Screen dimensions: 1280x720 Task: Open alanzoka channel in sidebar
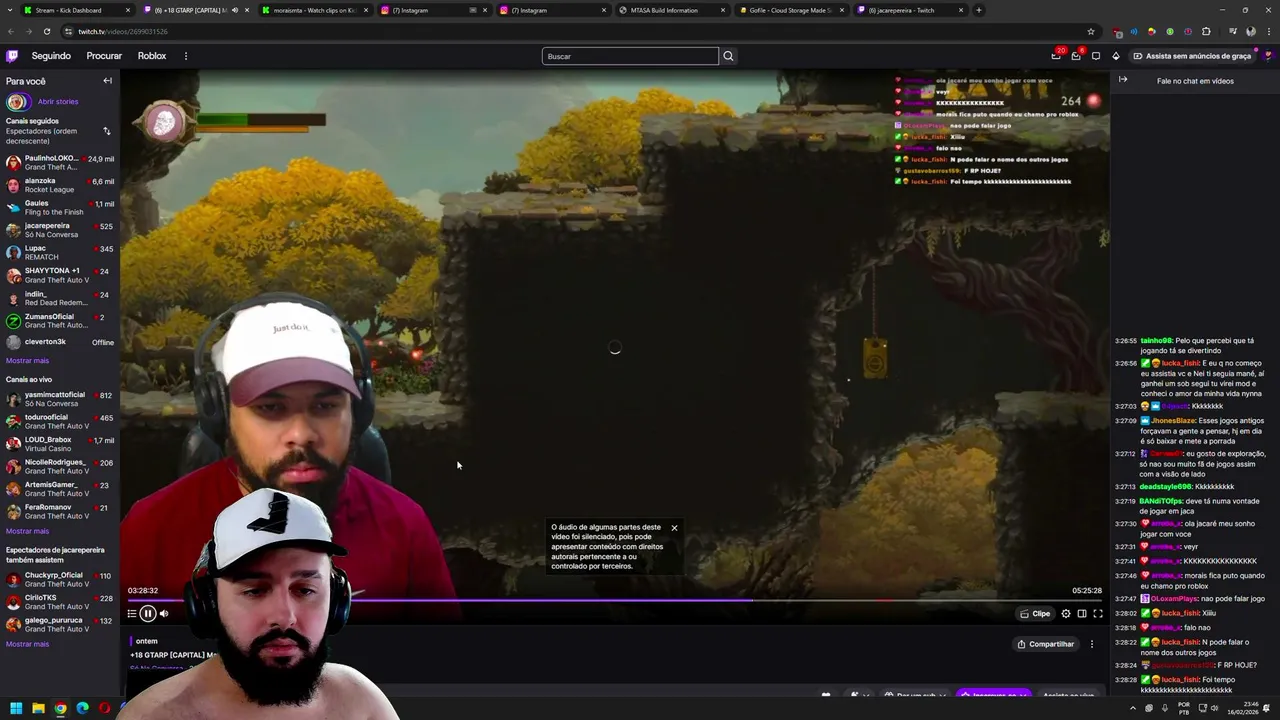coord(59,185)
